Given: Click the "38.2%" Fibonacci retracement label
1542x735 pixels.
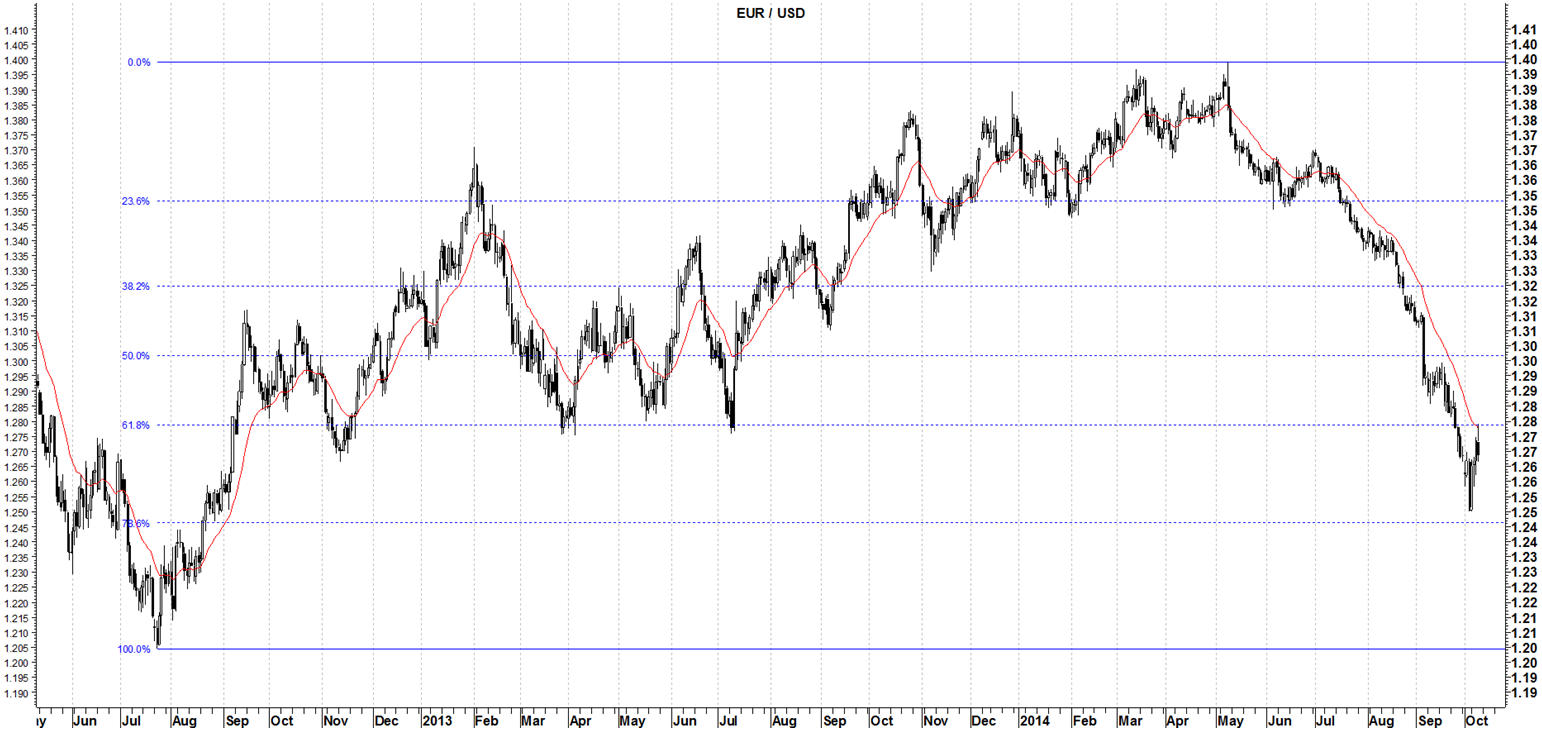Looking at the screenshot, I should 136,286.
